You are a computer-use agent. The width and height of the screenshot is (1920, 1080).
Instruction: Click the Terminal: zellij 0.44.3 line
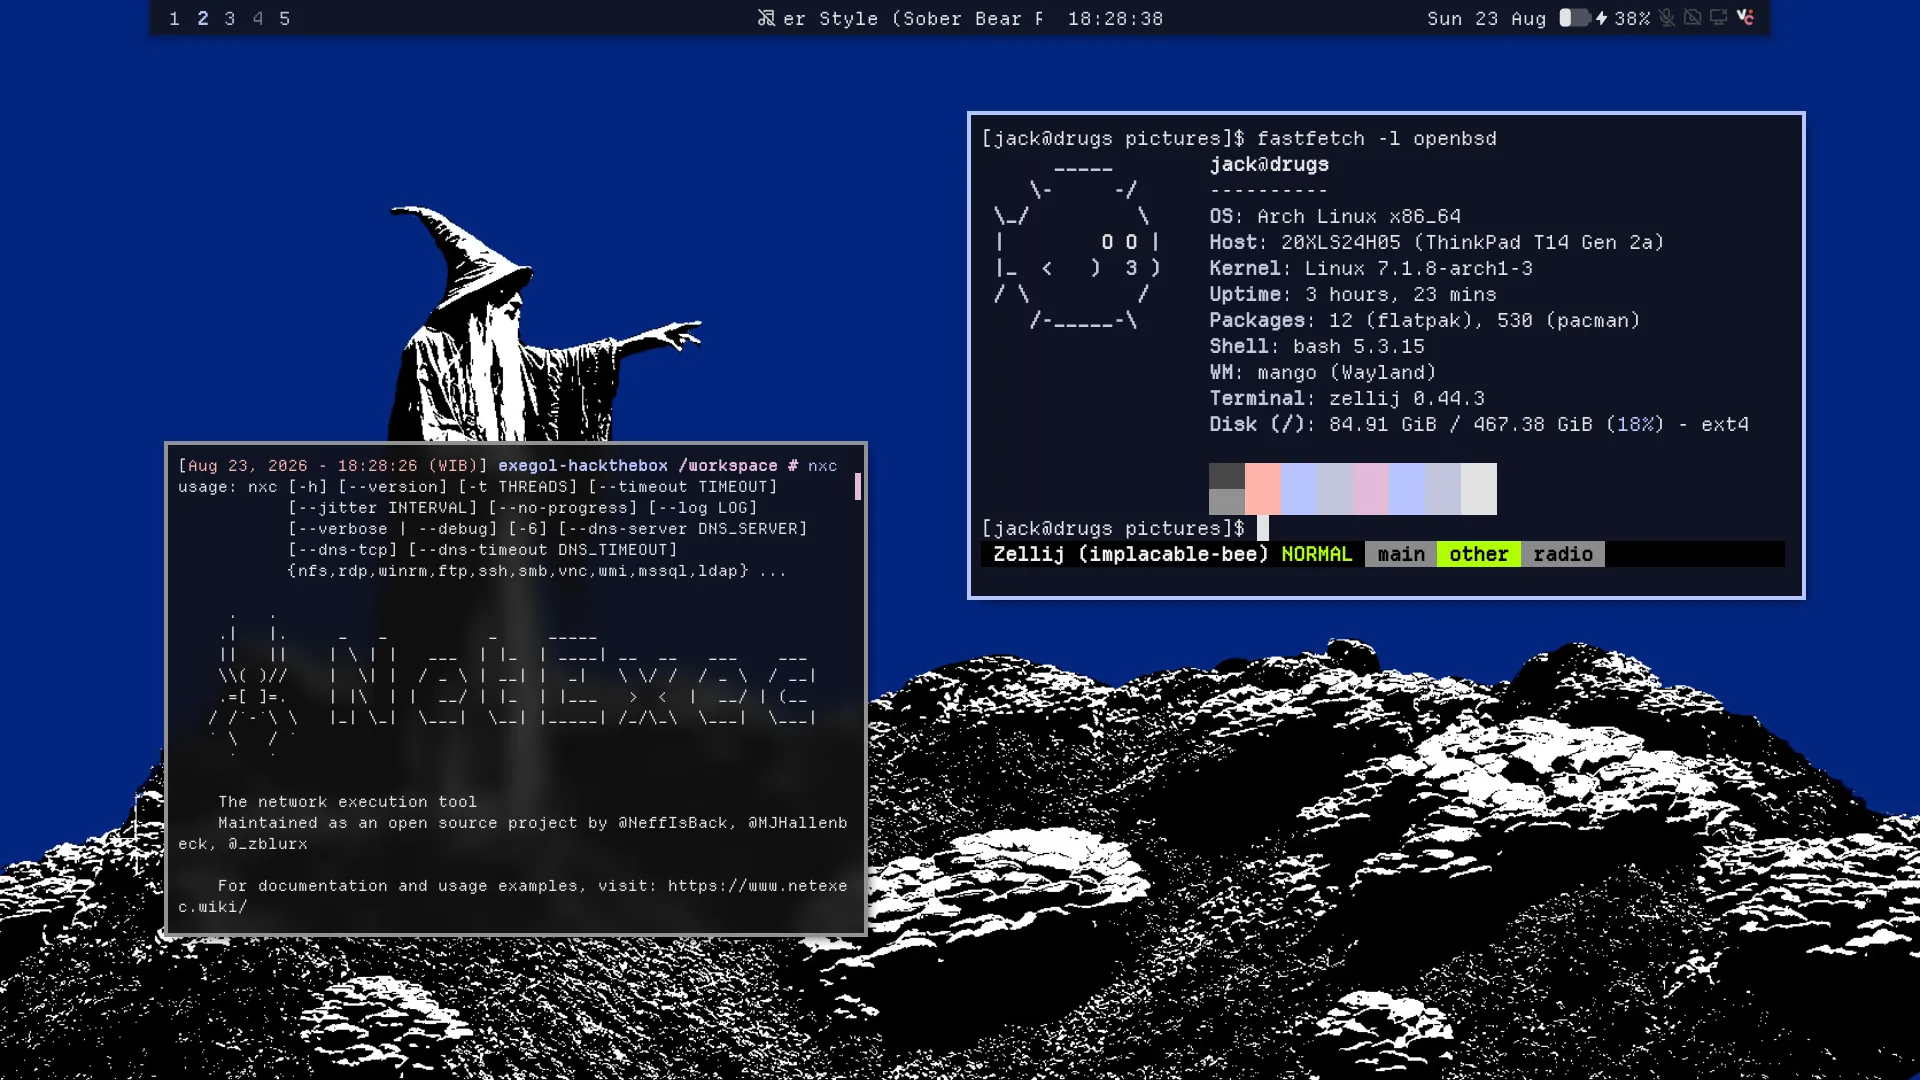1347,398
